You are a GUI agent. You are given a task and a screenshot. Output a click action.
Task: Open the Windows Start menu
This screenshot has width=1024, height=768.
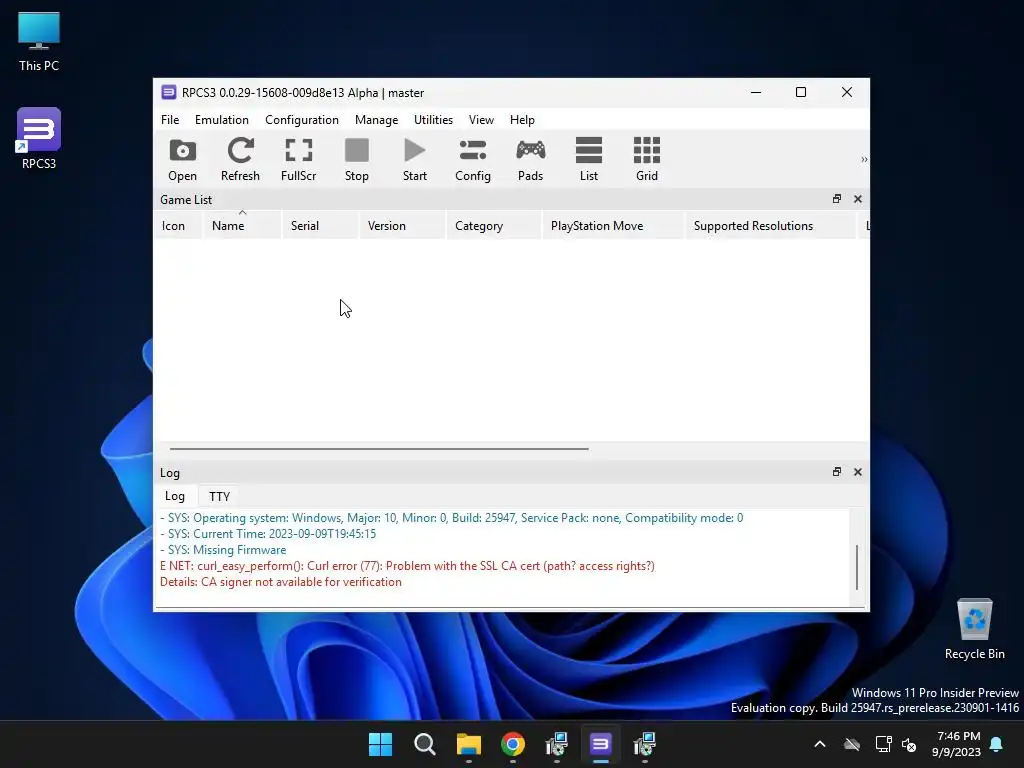380,744
